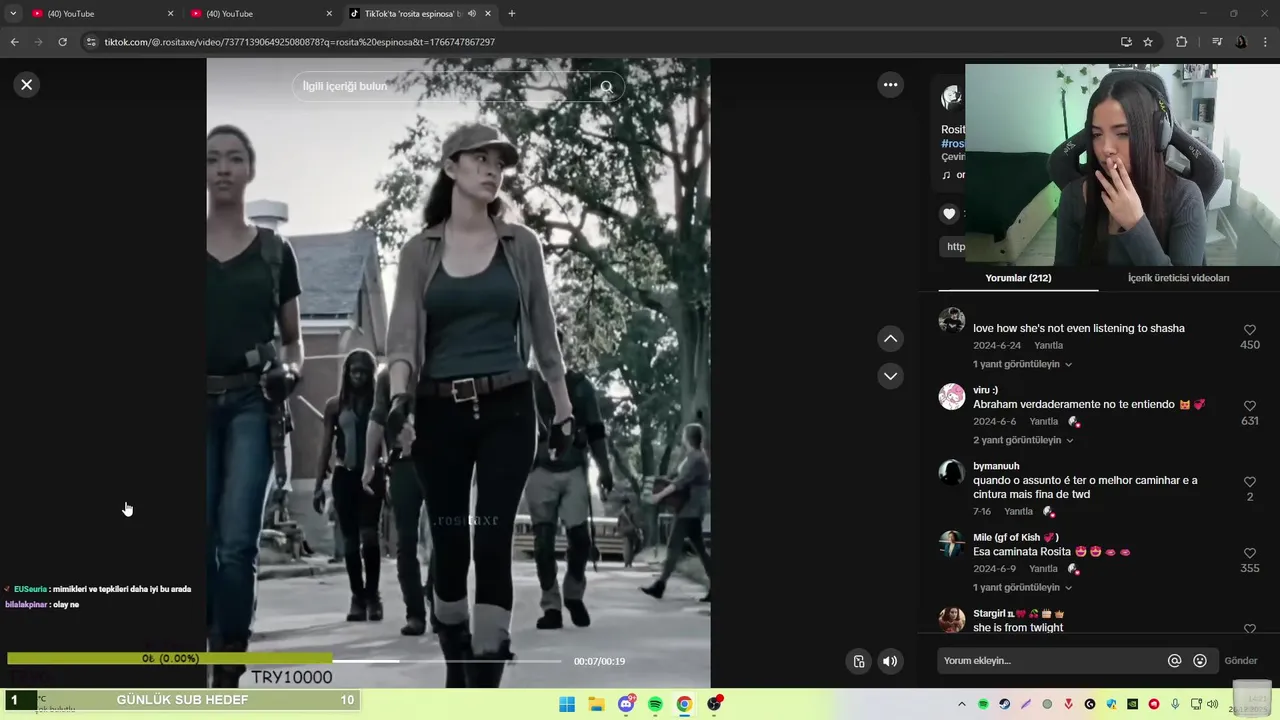
Task: Toggle auto-scroll icon beside the volume button
Action: coord(858,661)
